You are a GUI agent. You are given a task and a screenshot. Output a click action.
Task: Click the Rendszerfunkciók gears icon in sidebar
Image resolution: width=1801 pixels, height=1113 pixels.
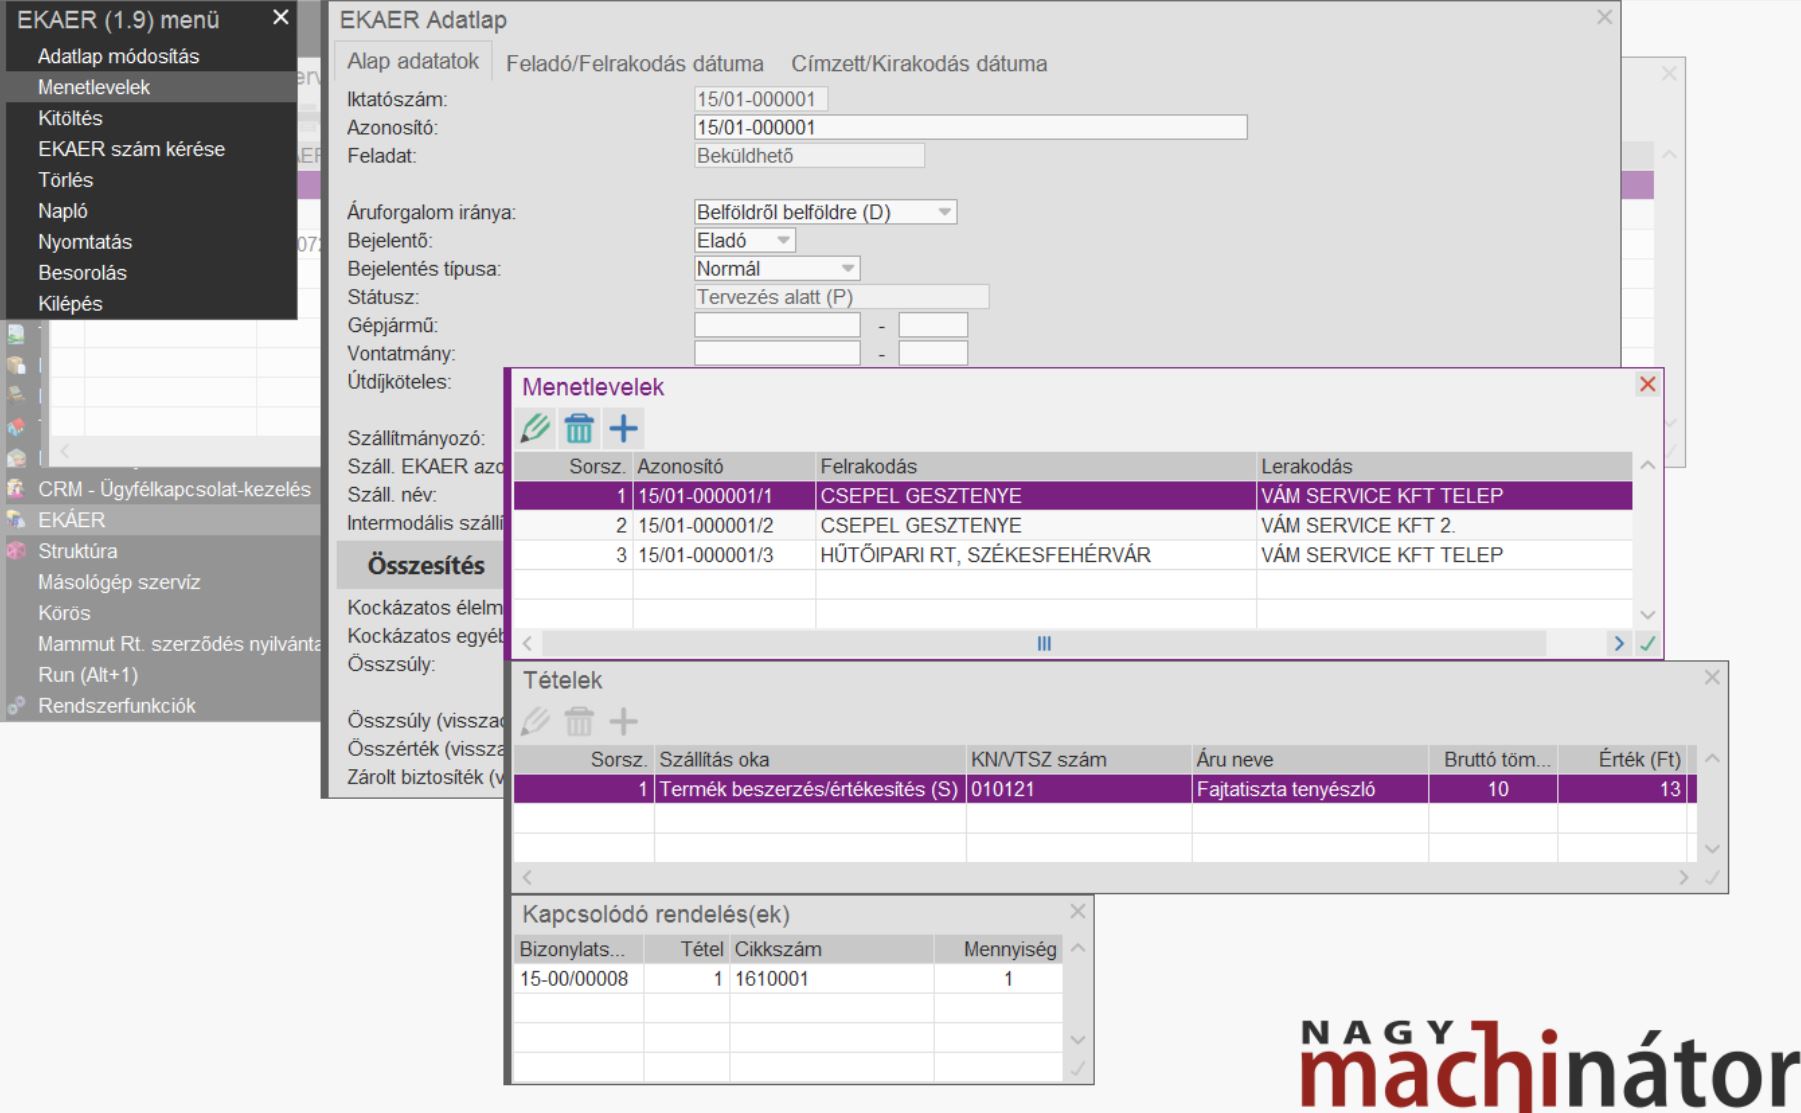pos(16,706)
